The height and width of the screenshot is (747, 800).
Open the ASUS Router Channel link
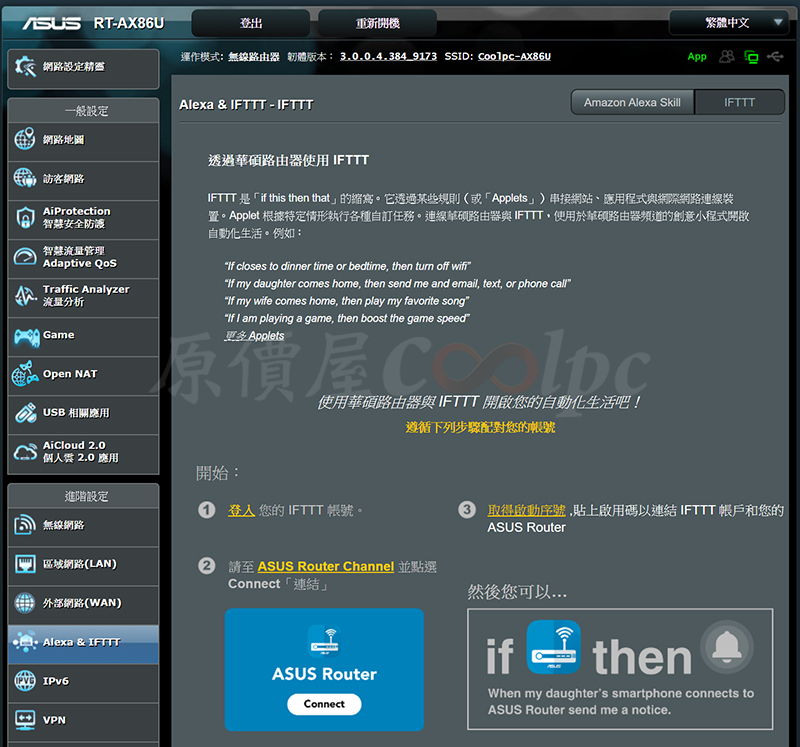tap(326, 566)
